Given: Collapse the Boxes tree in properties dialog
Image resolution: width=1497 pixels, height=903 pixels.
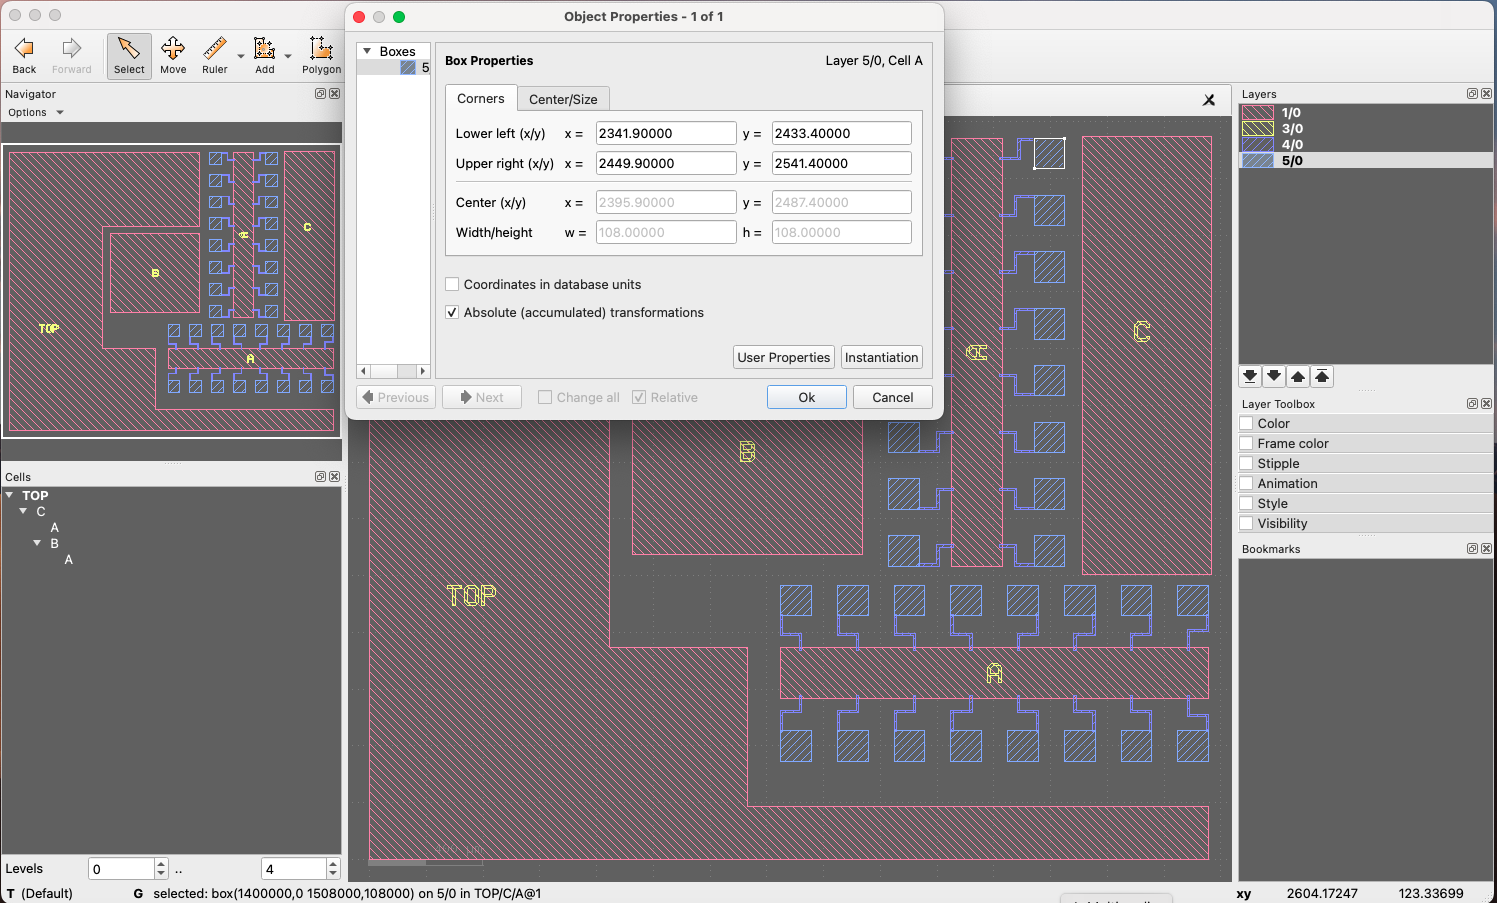Looking at the screenshot, I should pos(368,51).
